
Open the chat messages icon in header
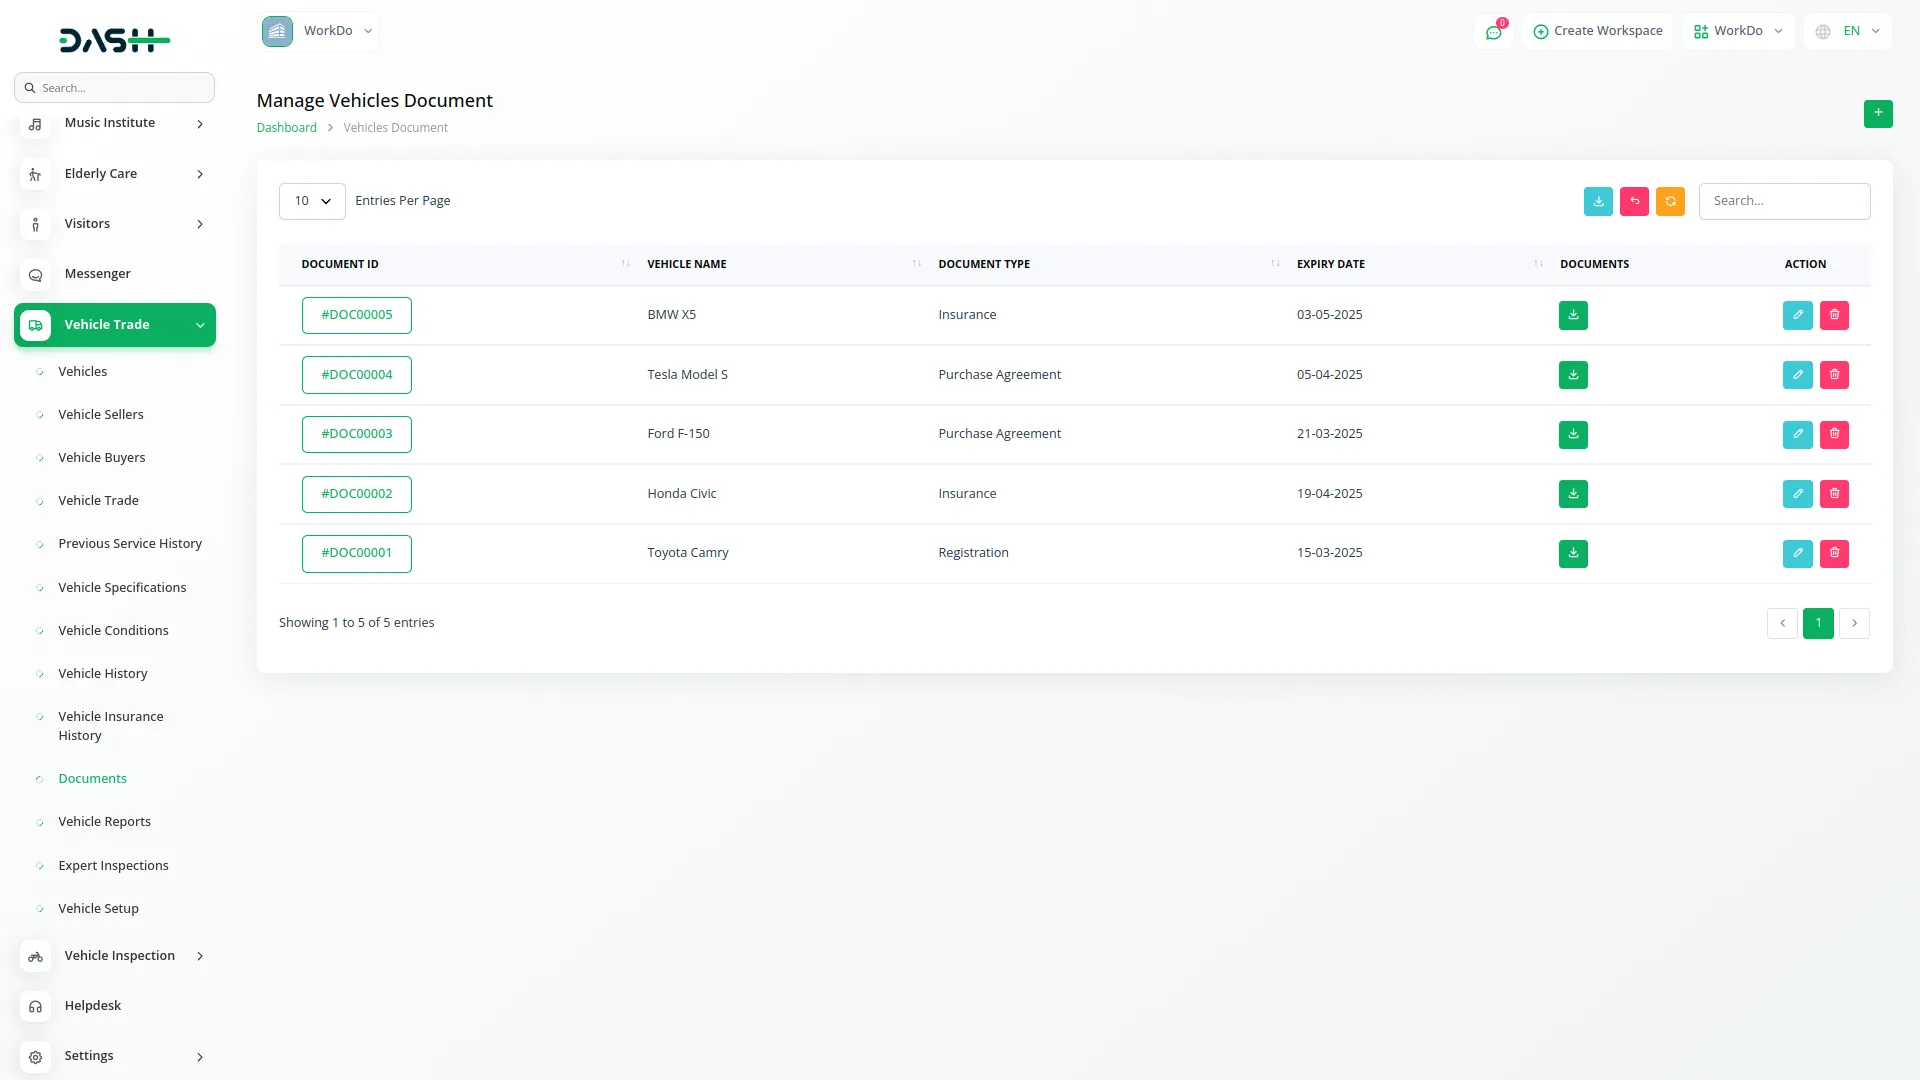1493,32
